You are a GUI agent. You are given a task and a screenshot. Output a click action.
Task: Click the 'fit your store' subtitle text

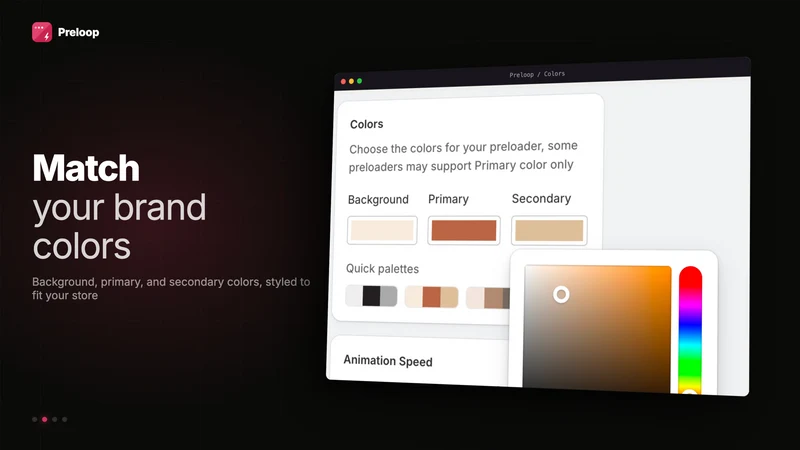(x=65, y=295)
